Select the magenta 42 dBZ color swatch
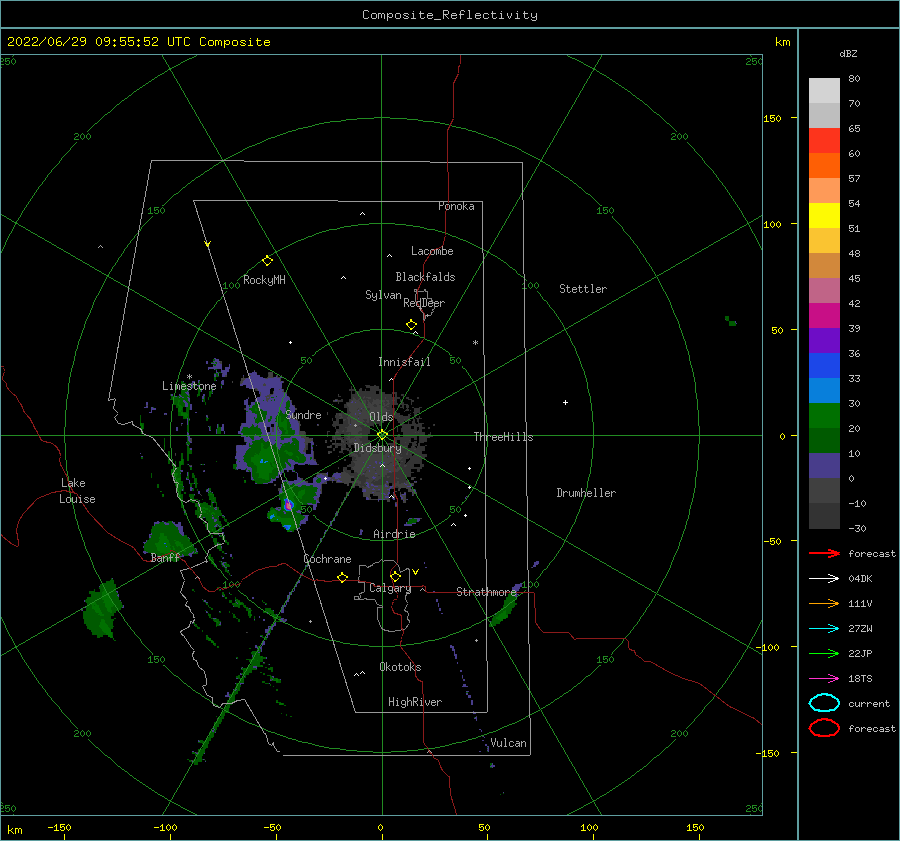The height and width of the screenshot is (841, 900). [824, 315]
